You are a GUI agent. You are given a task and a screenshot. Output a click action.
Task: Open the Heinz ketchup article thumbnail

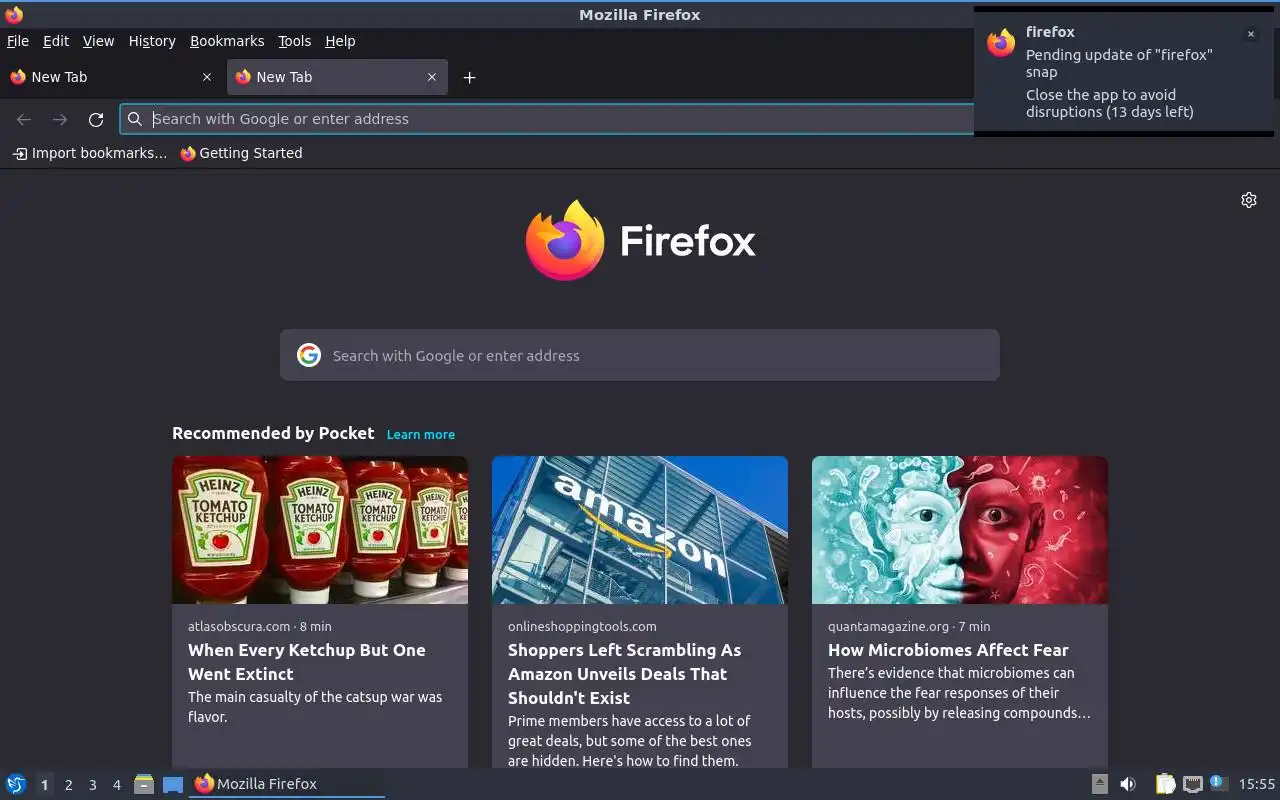(x=320, y=530)
